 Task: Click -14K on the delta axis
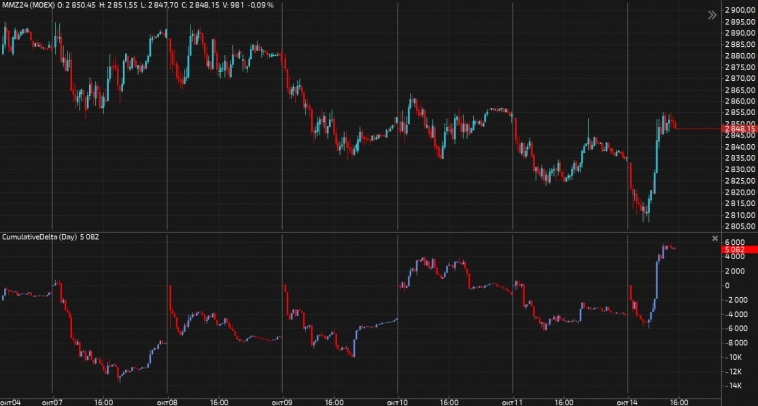point(733,386)
